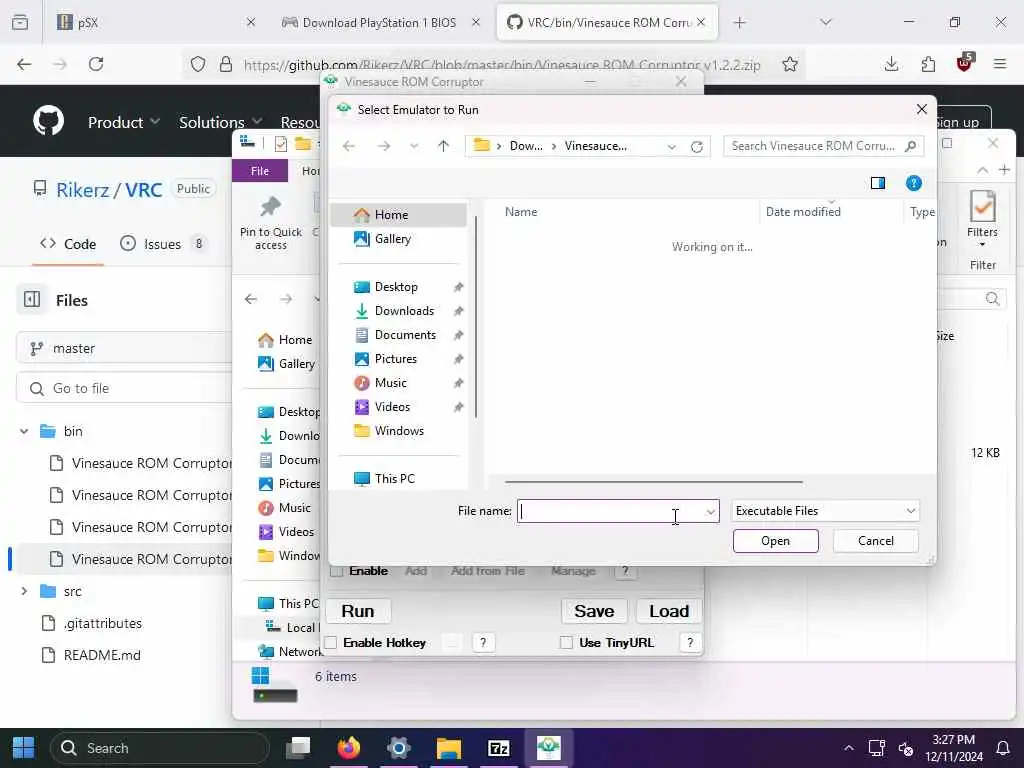Open the Firefox downloads panel

click(x=891, y=64)
